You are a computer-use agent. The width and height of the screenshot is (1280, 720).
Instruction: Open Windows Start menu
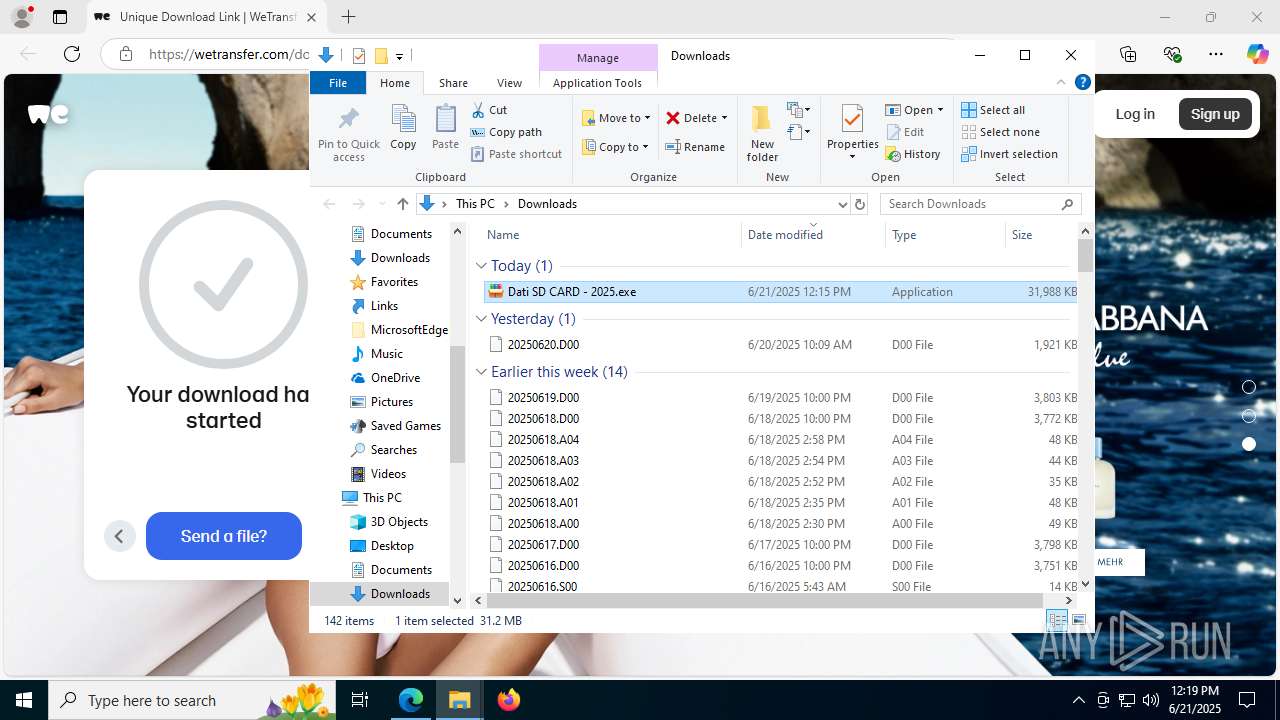pos(24,700)
